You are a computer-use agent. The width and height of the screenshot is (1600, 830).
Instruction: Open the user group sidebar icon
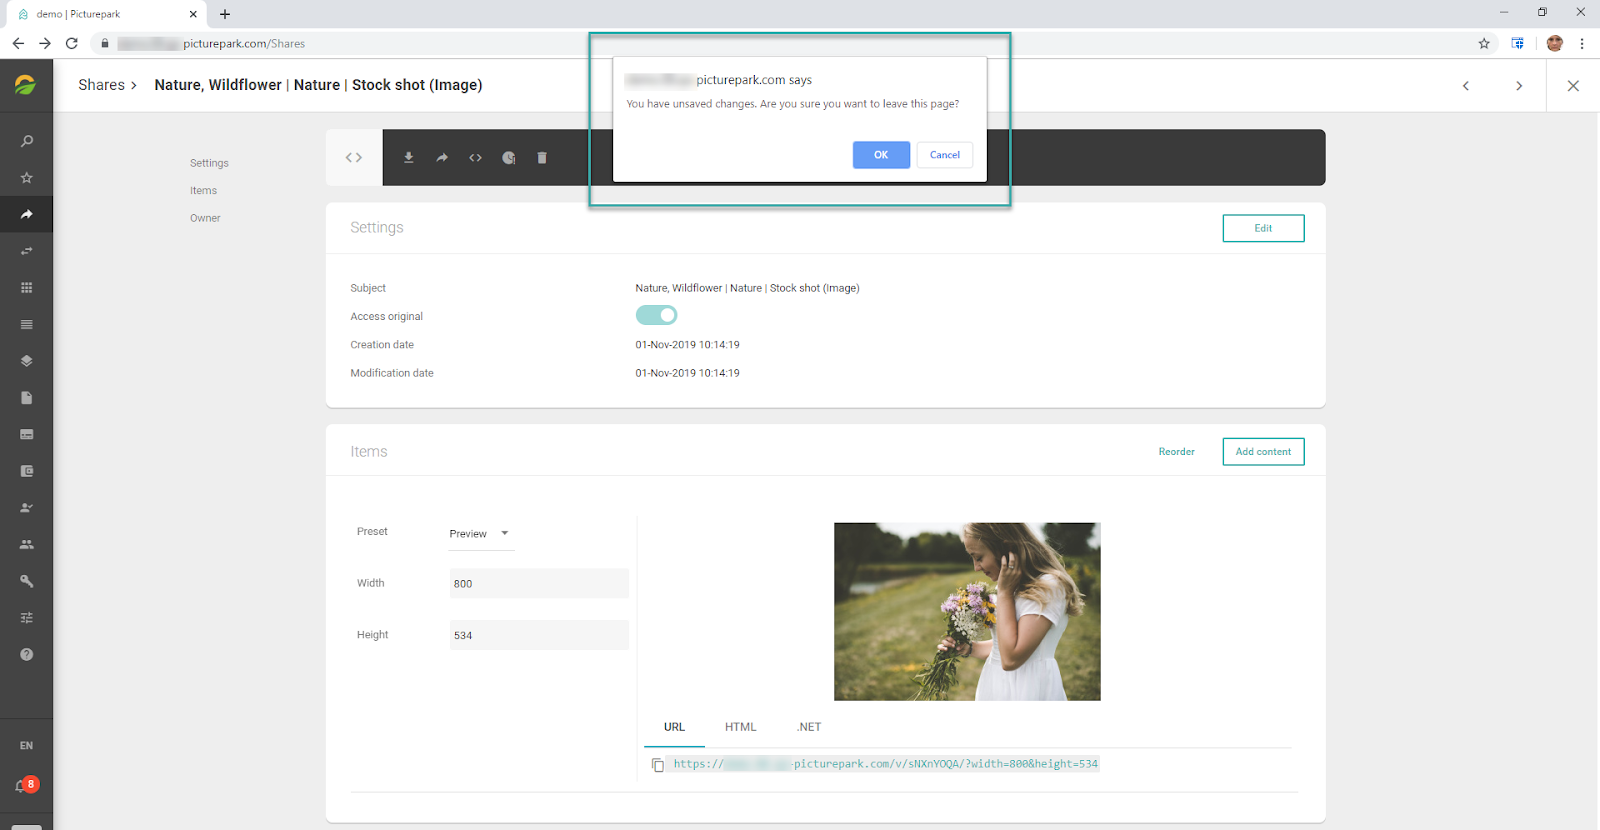[27, 545]
